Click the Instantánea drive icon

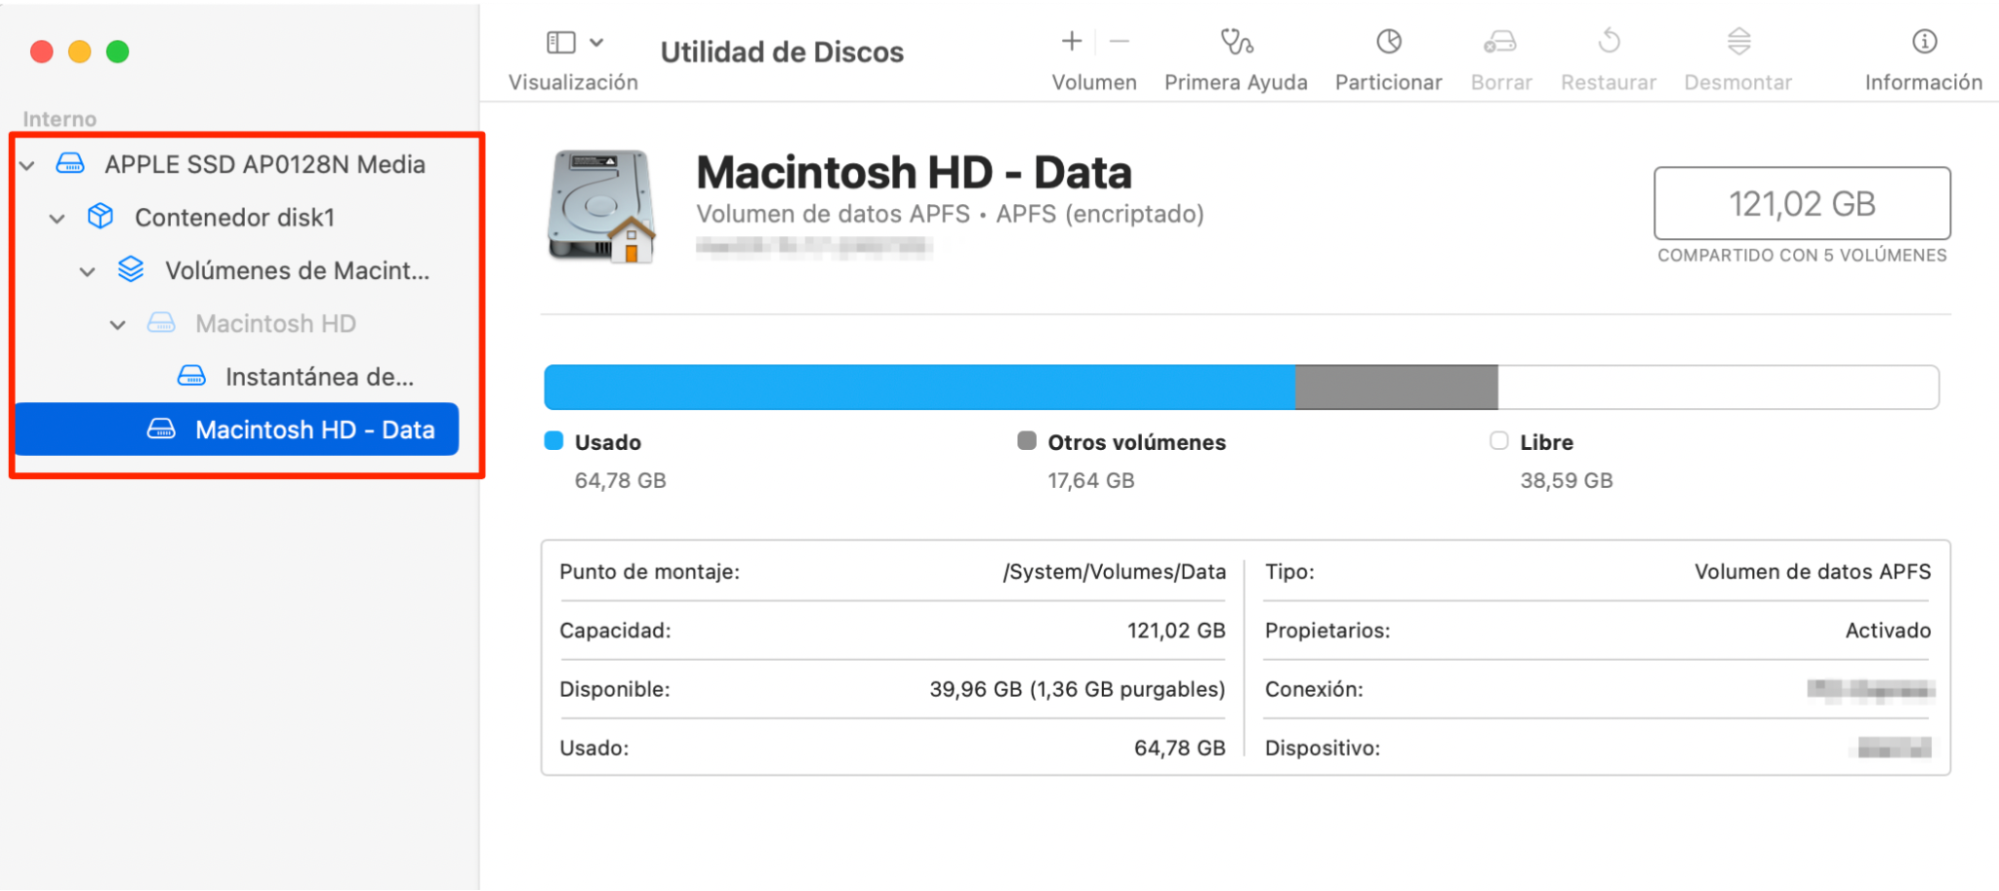(191, 376)
